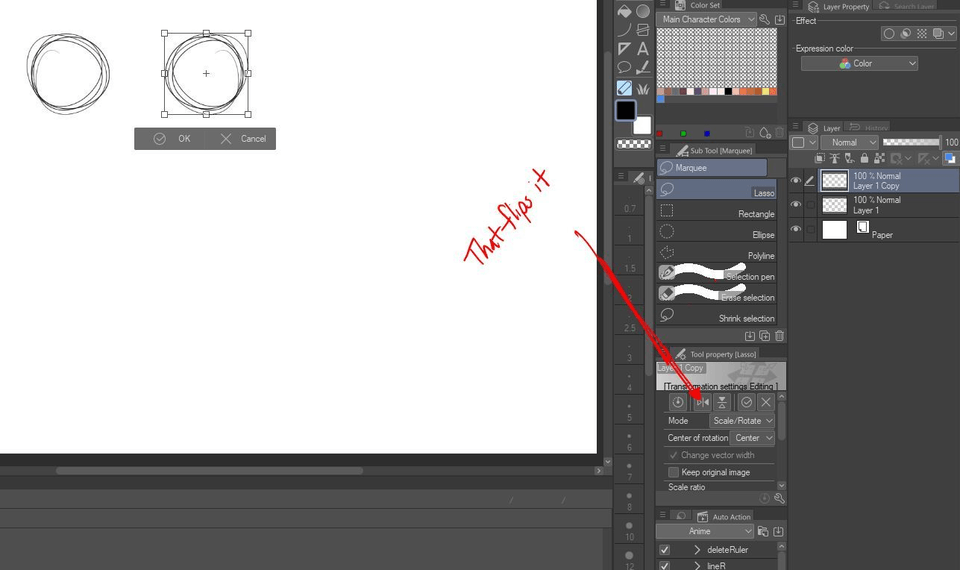Viewport: 960px width, 570px height.
Task: Toggle visibility of the Paper layer
Action: (x=796, y=229)
